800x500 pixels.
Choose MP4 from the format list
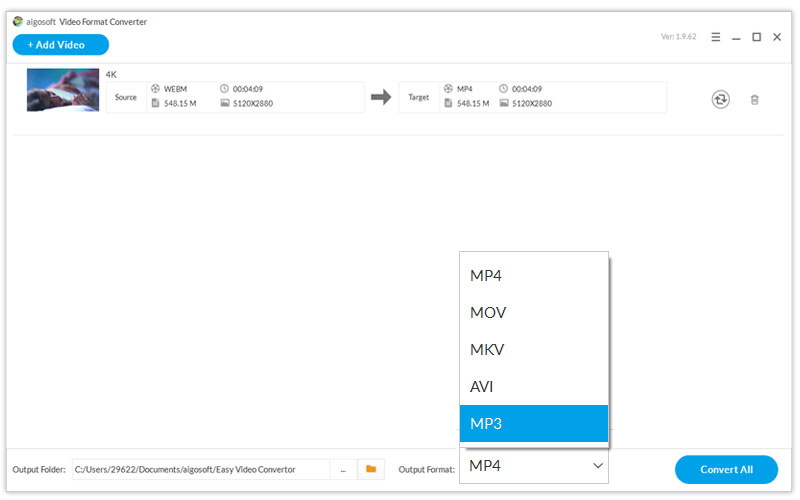(x=534, y=275)
